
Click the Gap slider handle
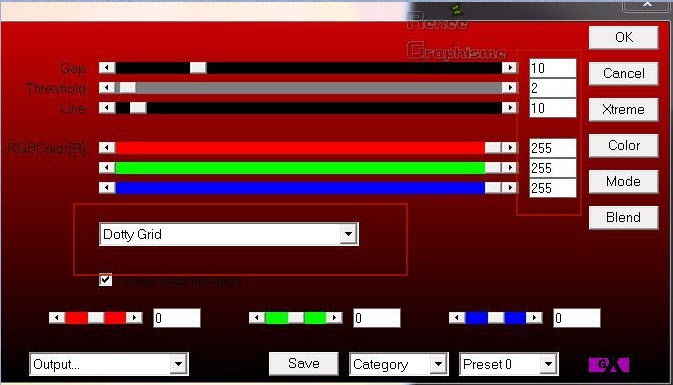click(x=198, y=68)
